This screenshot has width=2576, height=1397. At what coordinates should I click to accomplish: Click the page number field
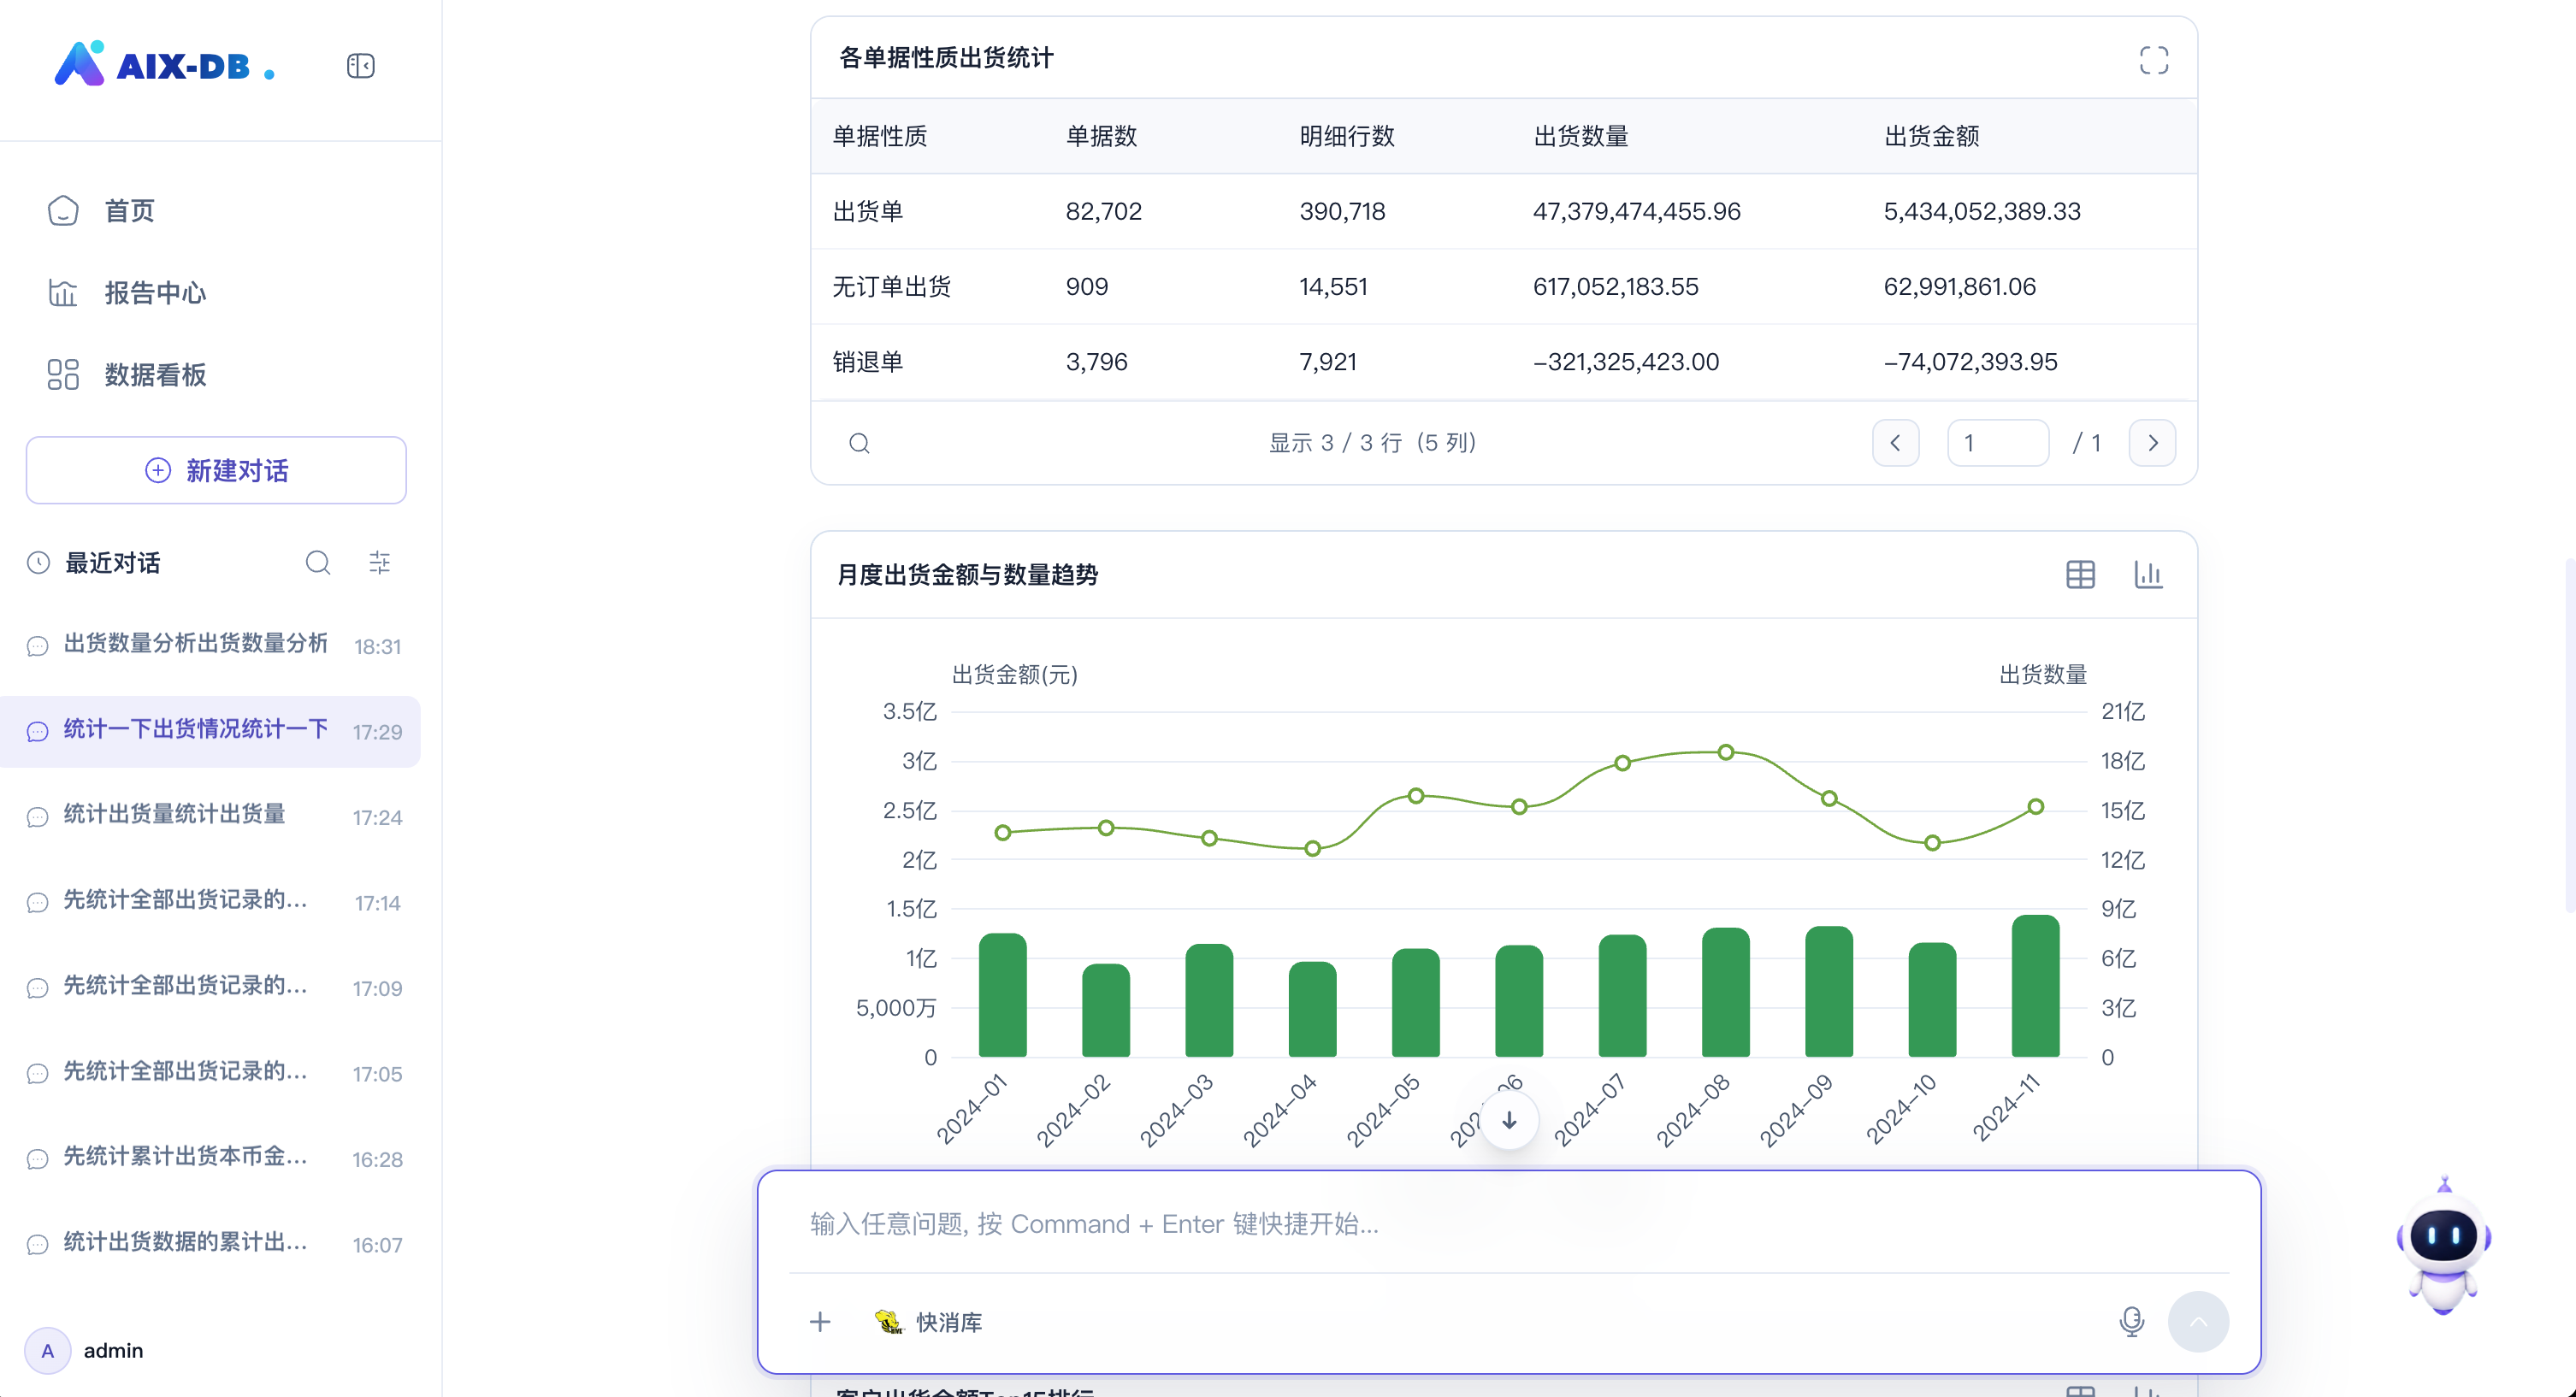(1997, 443)
